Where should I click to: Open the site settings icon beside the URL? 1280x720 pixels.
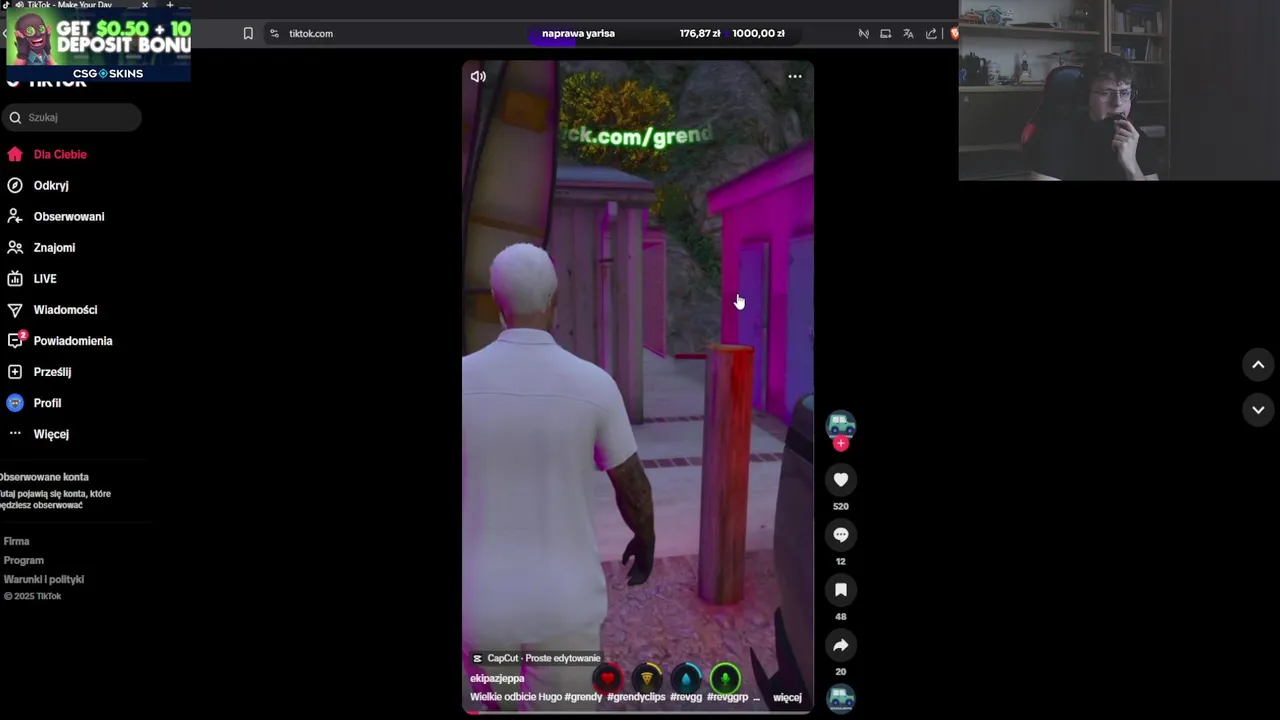tap(274, 33)
